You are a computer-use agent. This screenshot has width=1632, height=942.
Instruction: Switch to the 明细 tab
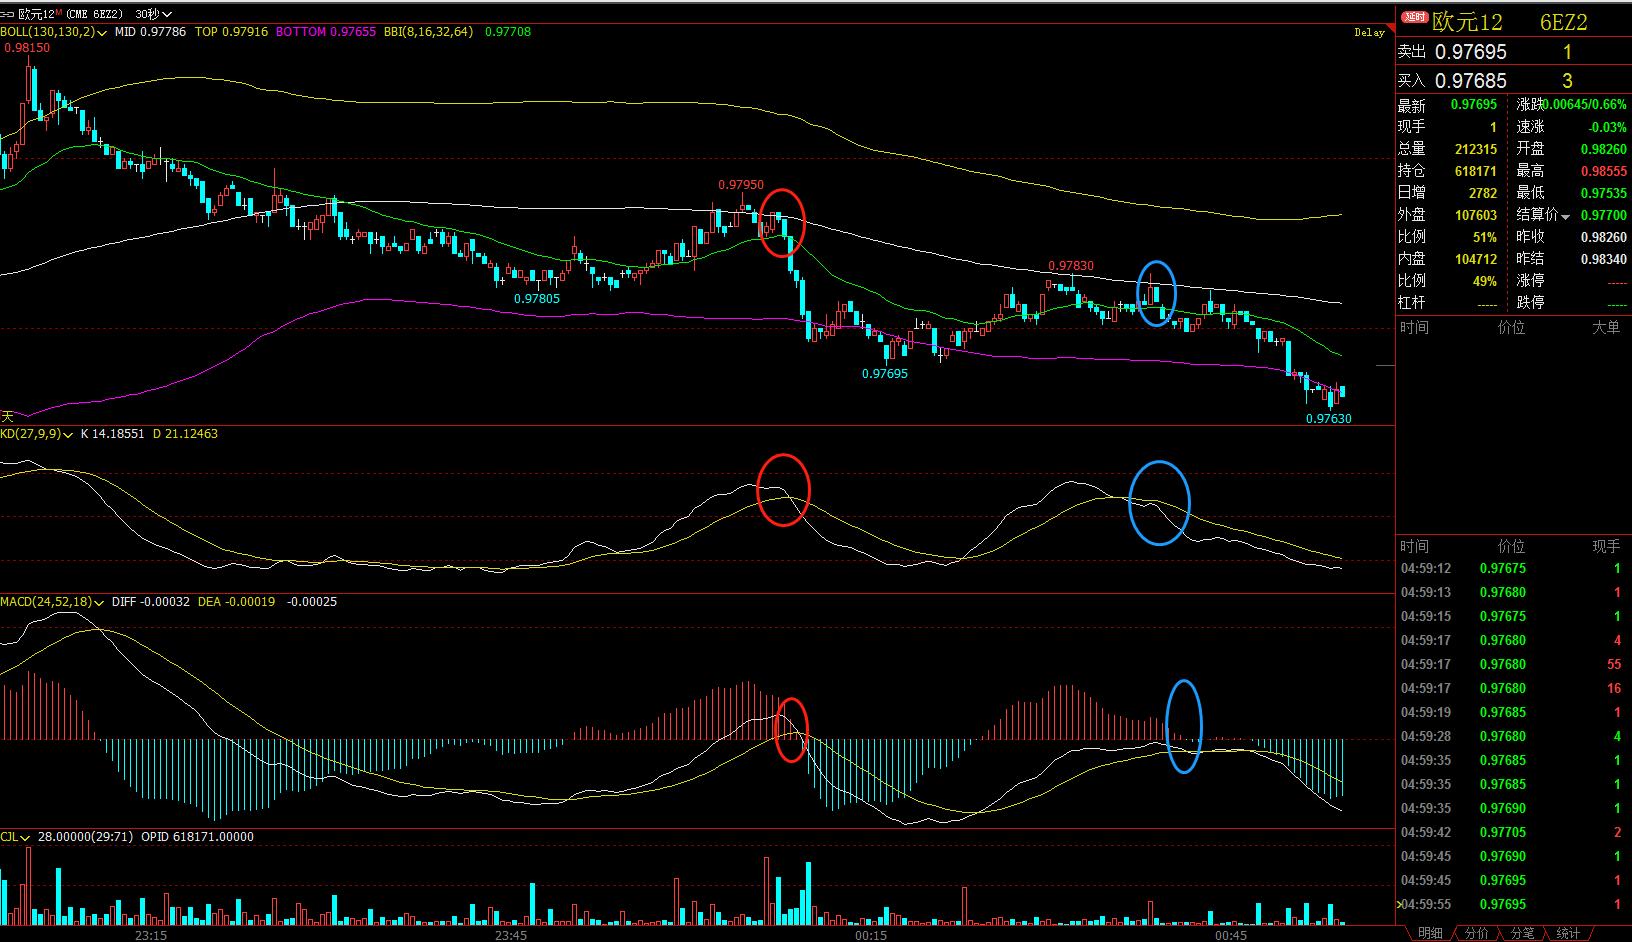pyautogui.click(x=1430, y=933)
